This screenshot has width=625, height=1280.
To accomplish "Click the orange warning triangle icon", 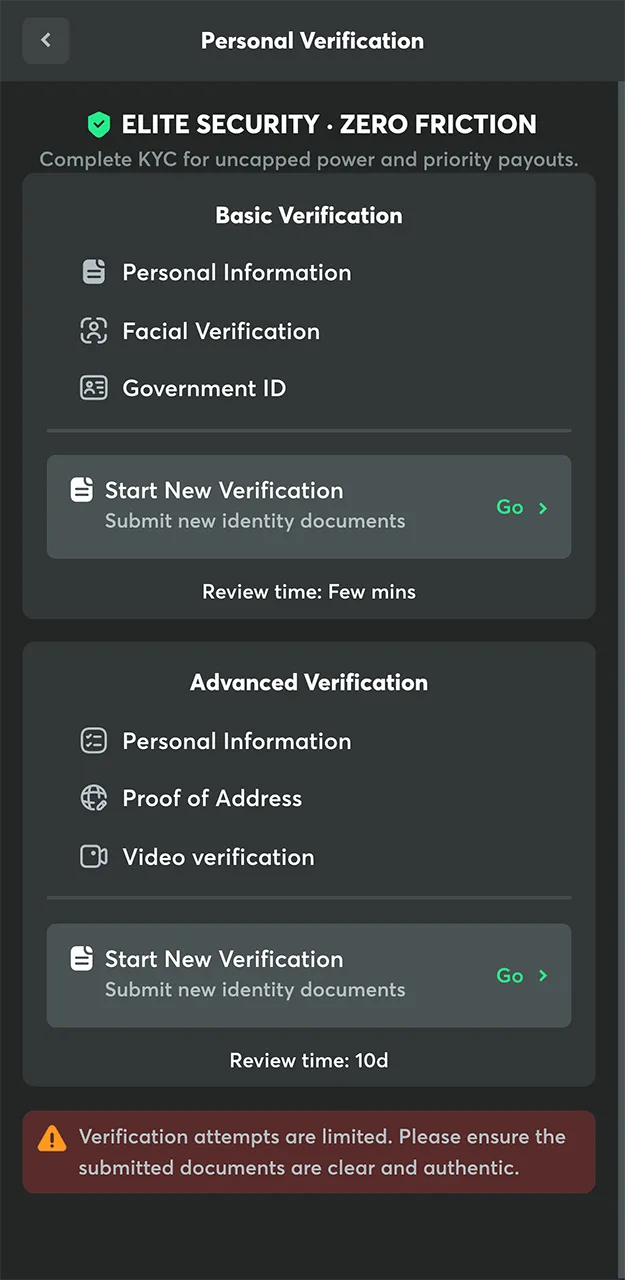I will [52, 1138].
